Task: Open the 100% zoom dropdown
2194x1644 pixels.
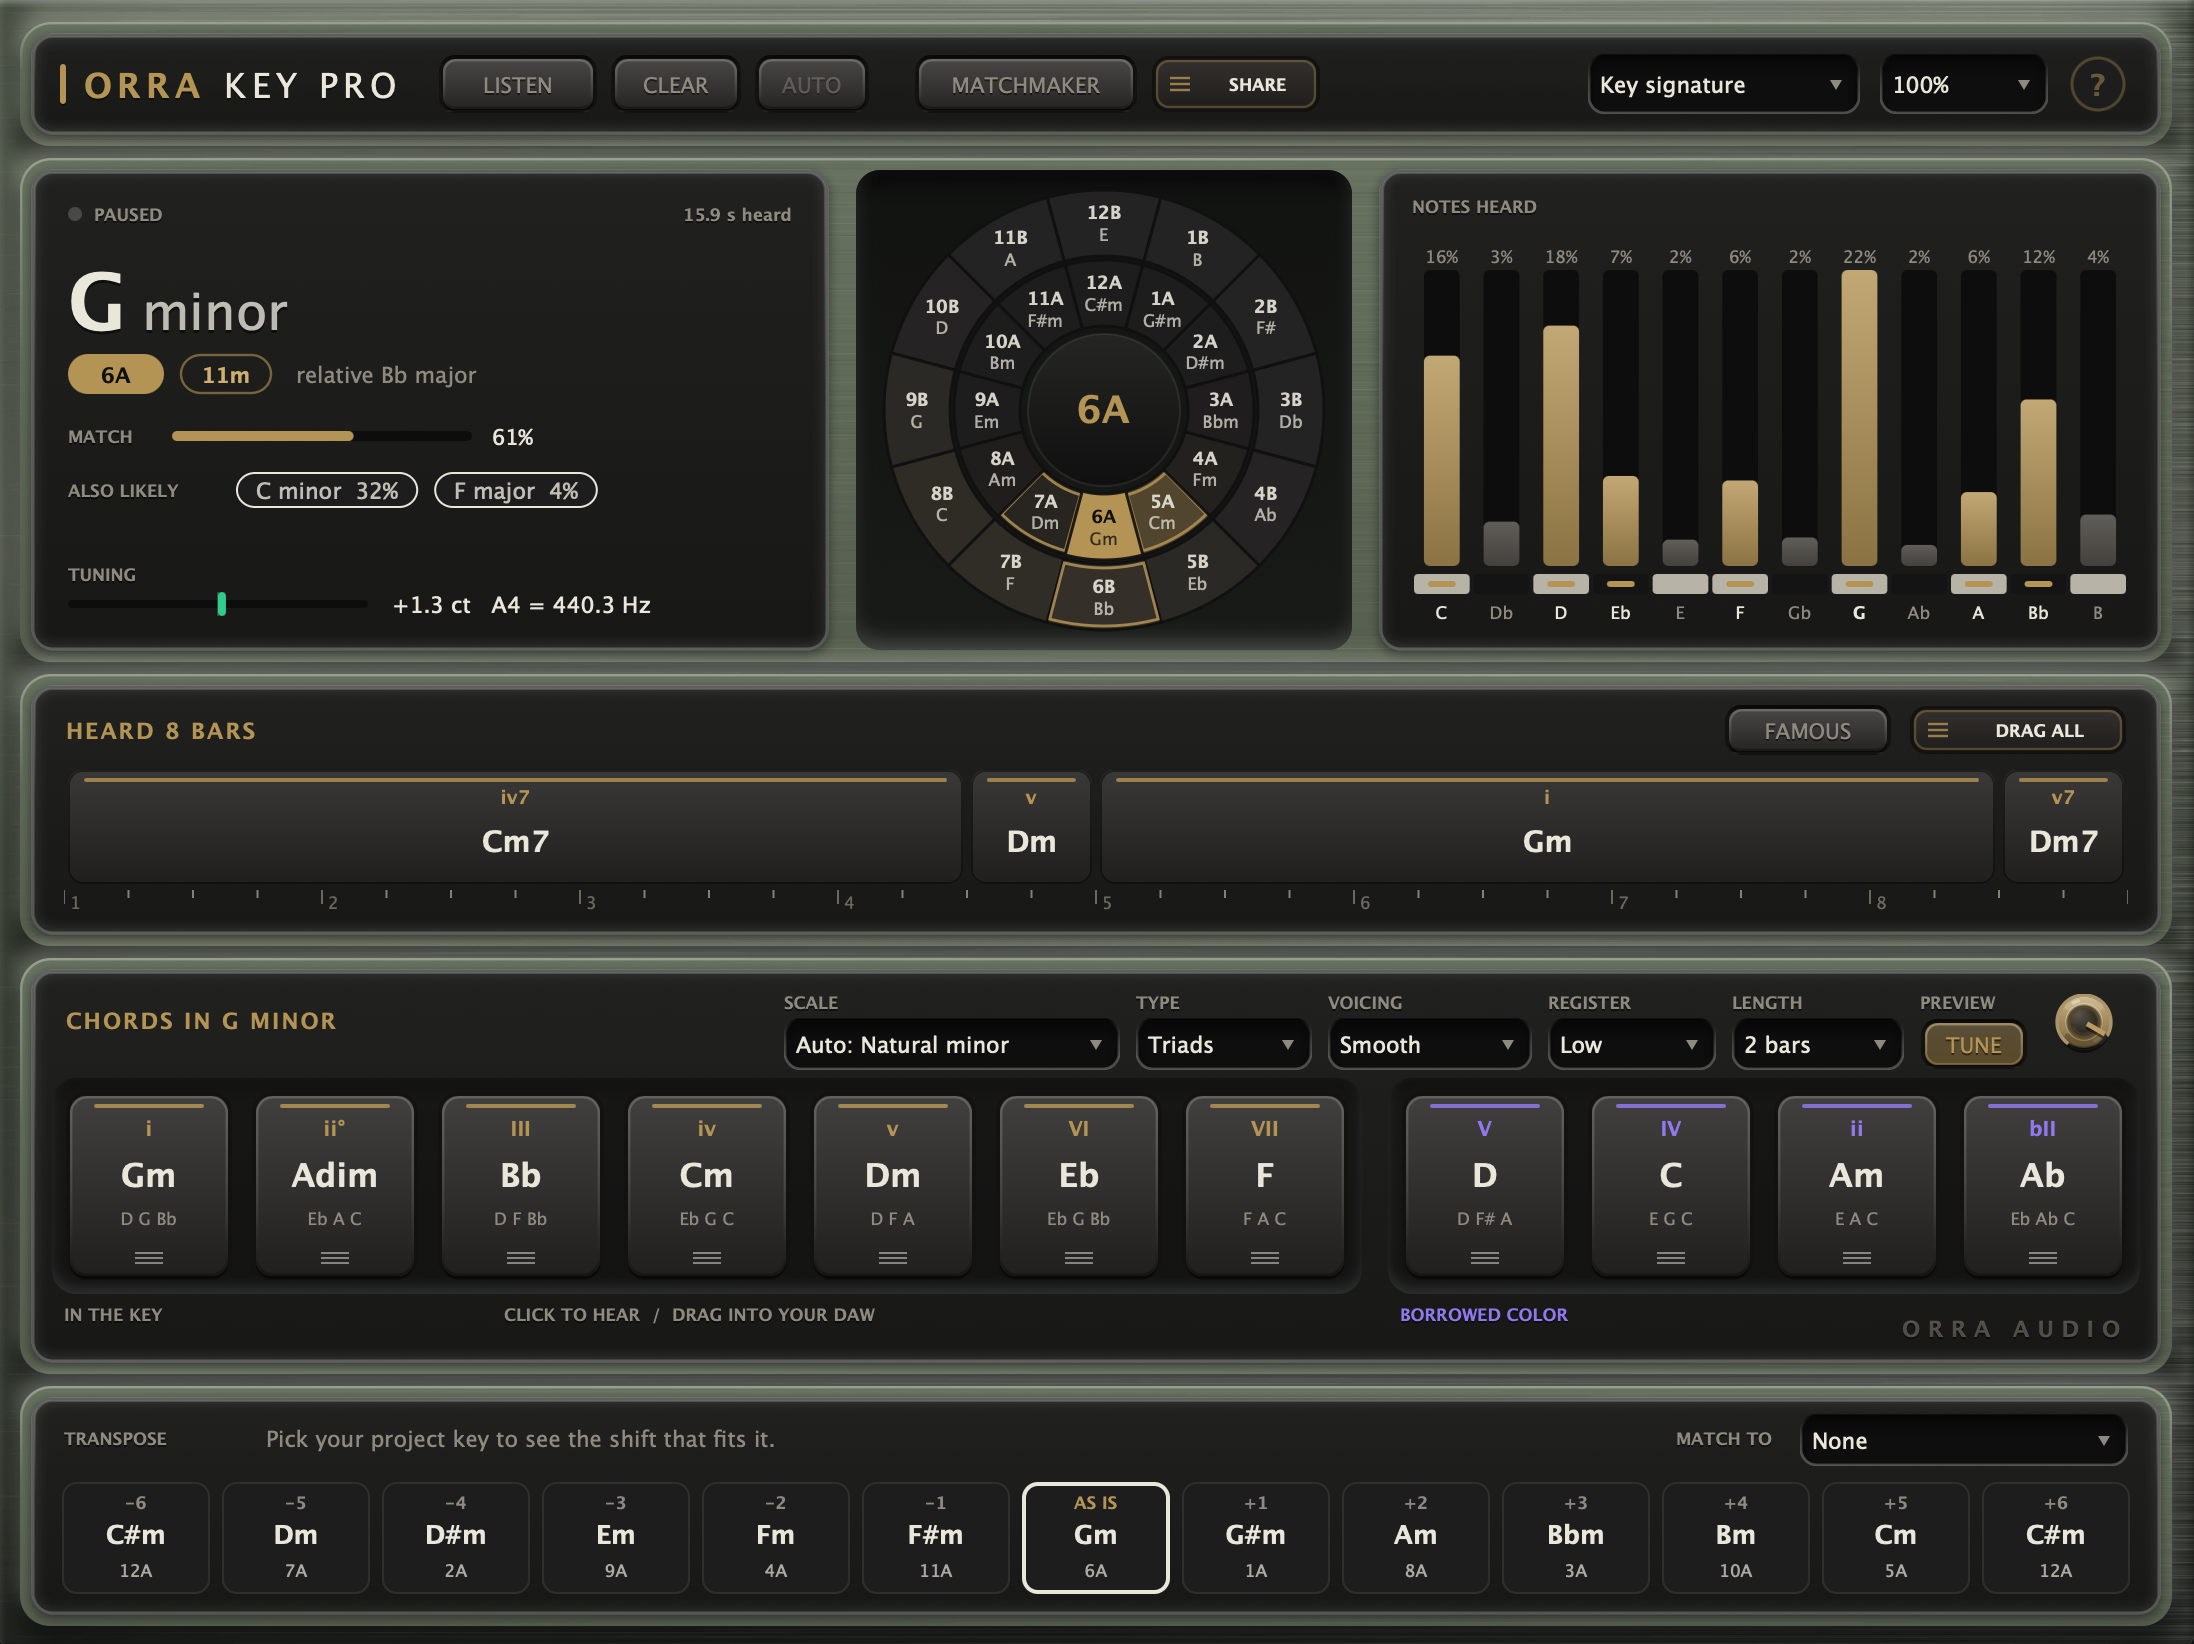Action: coord(1962,85)
